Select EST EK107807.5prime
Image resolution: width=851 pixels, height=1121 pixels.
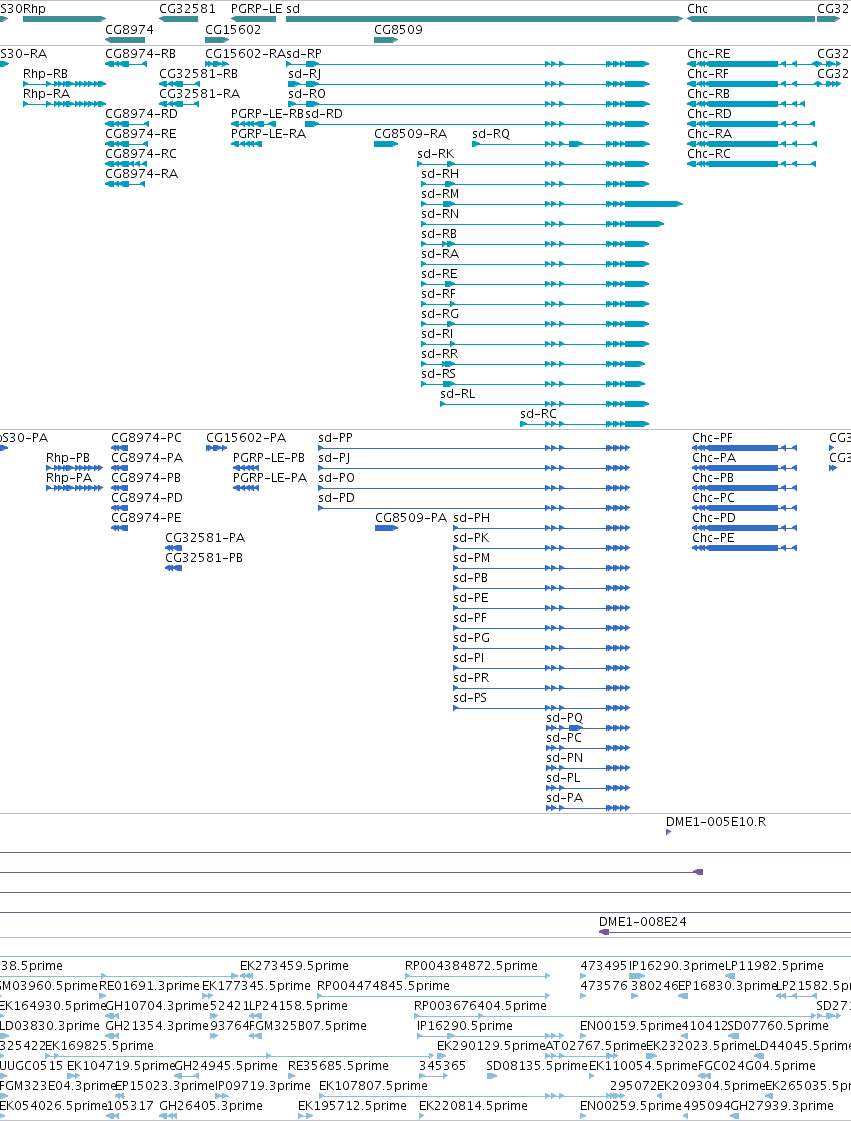pos(373,1086)
